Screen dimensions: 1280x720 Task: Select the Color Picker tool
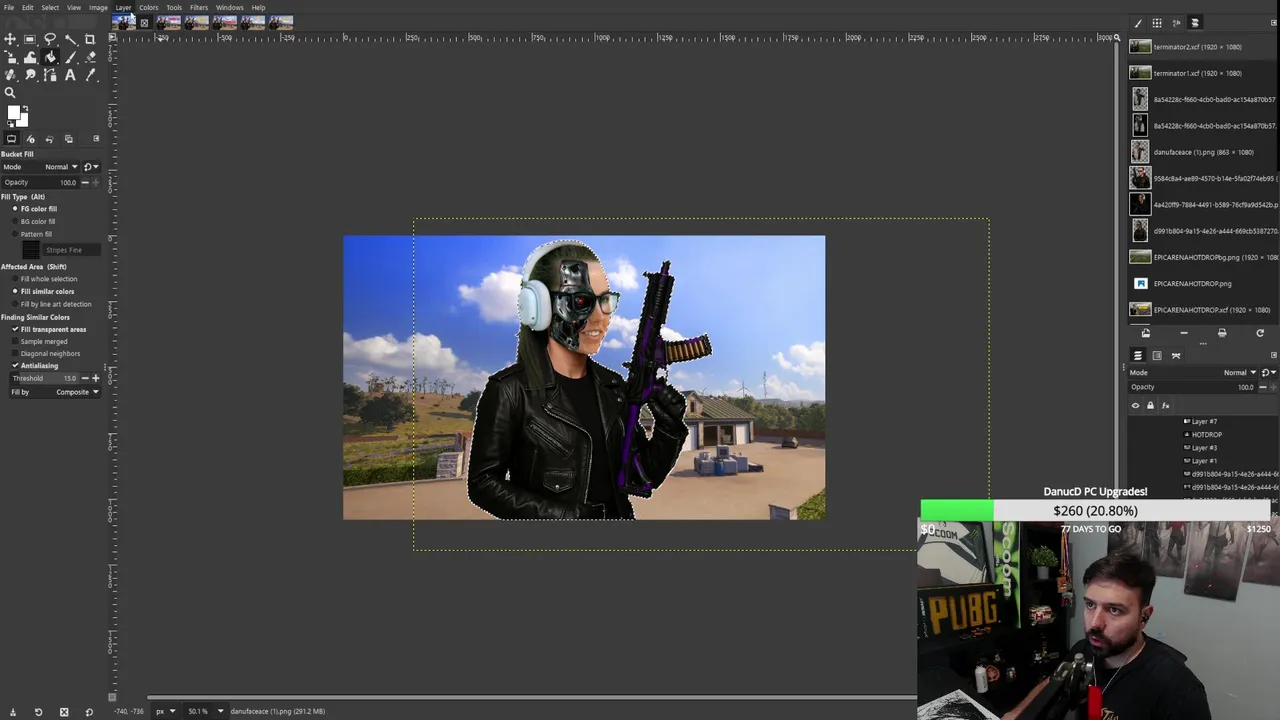coord(90,74)
